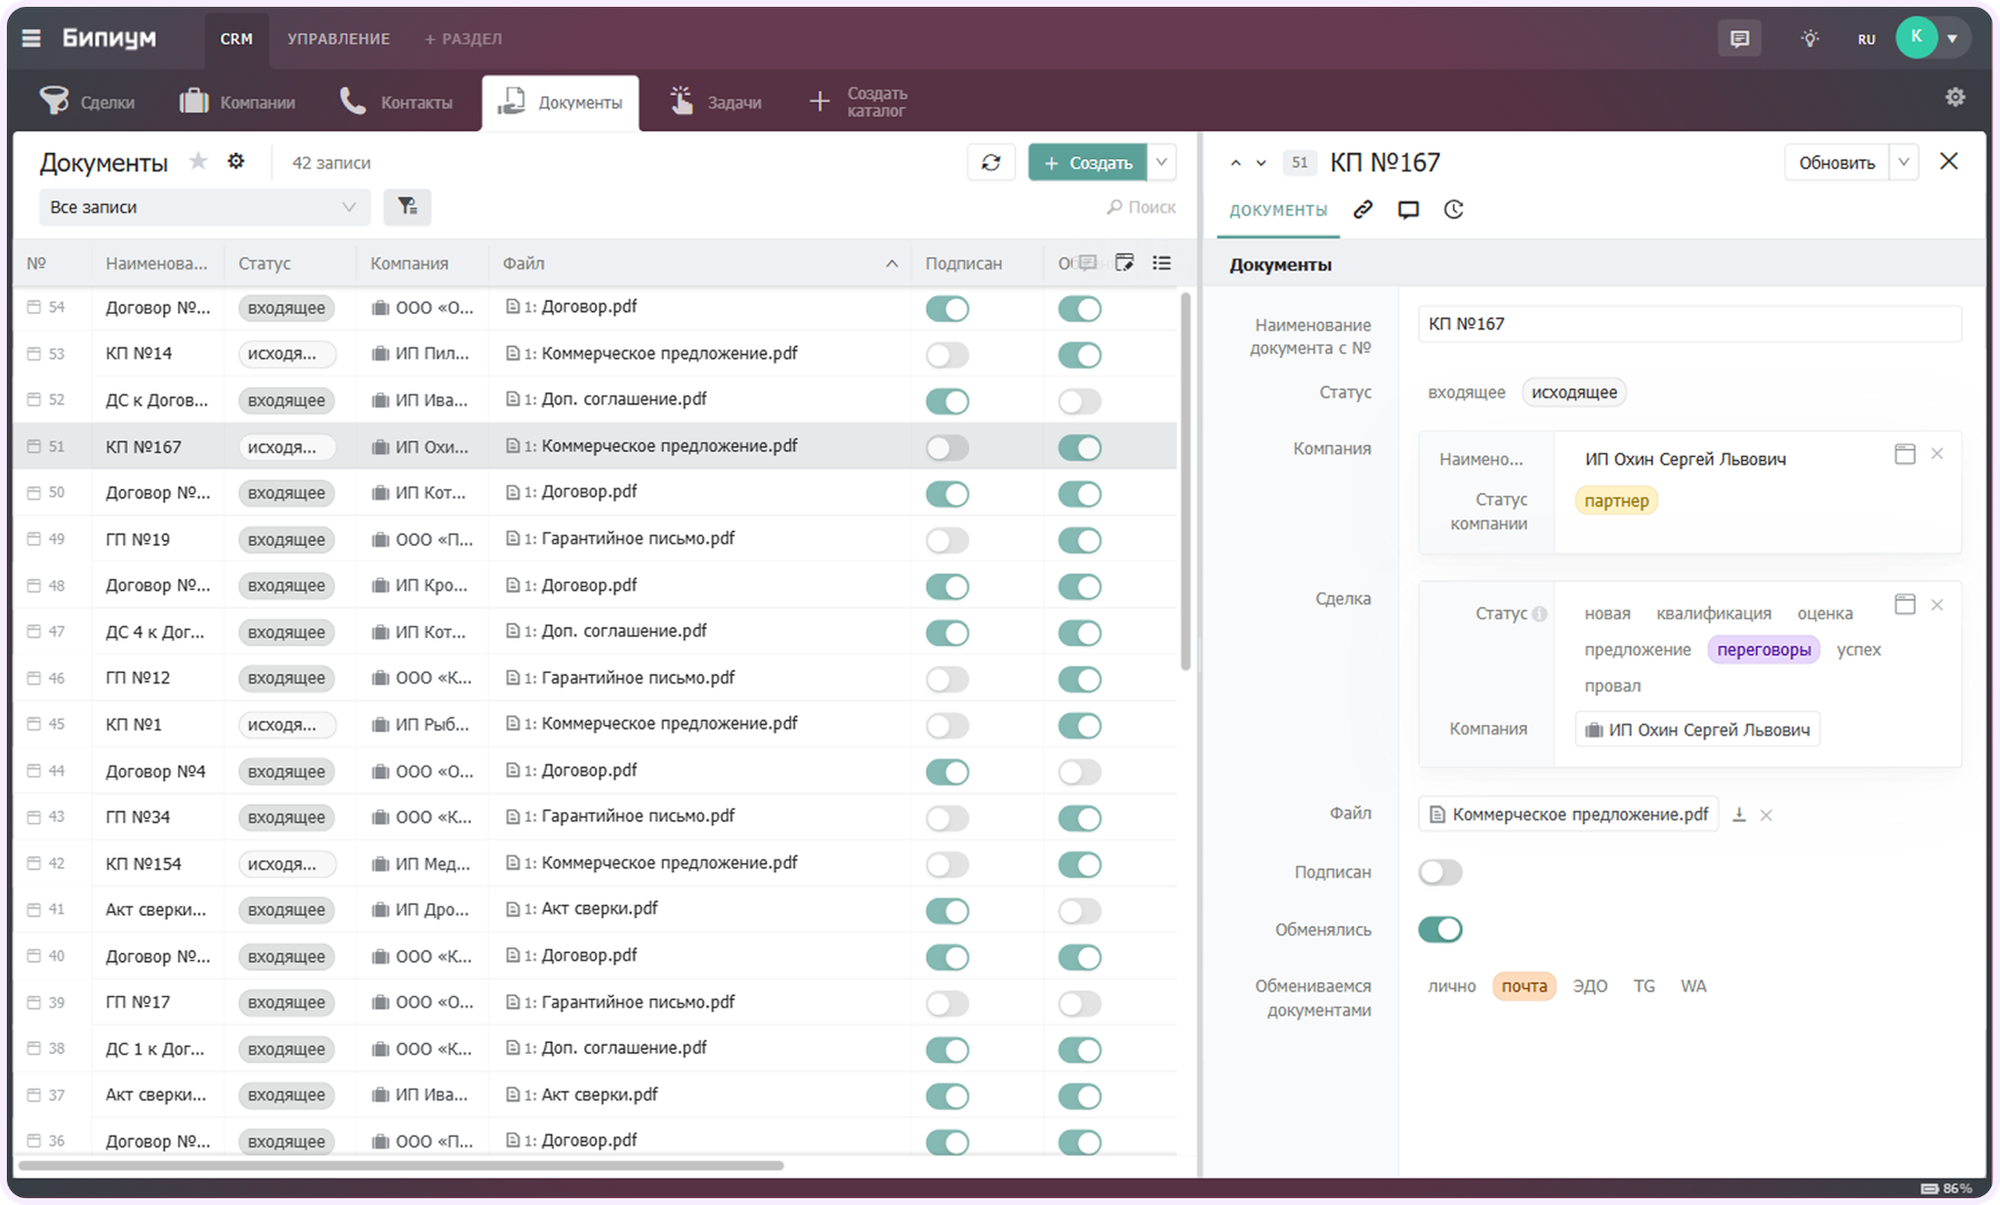Toggle exchanged switch for row 39 ГП №17

(x=1079, y=1003)
